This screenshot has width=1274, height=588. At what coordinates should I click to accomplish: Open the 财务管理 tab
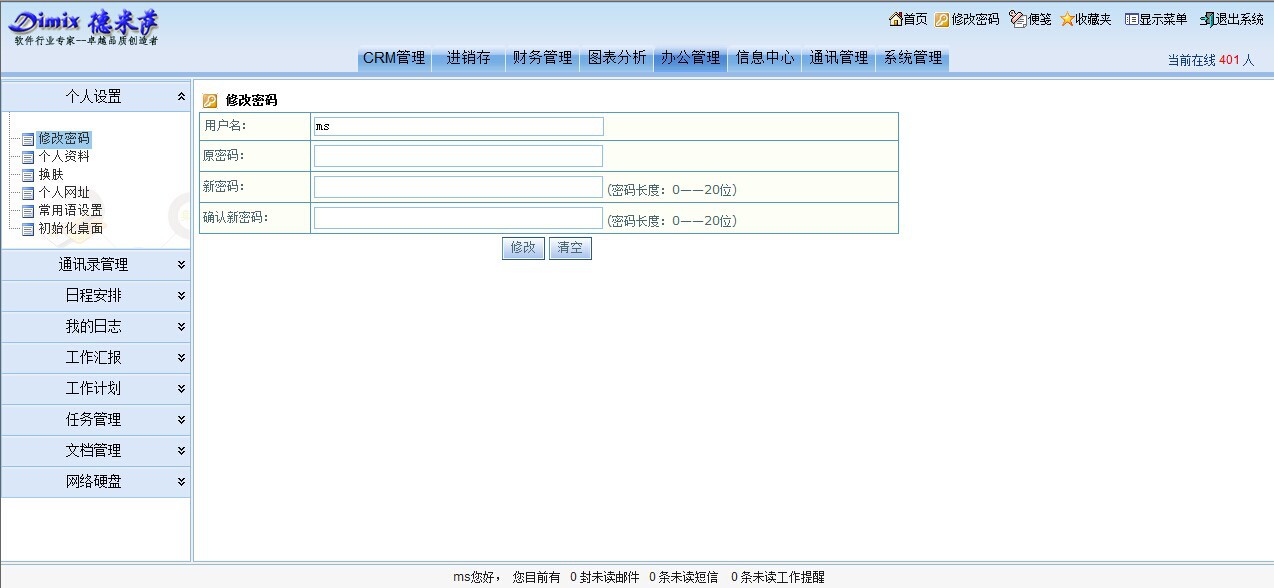(542, 58)
